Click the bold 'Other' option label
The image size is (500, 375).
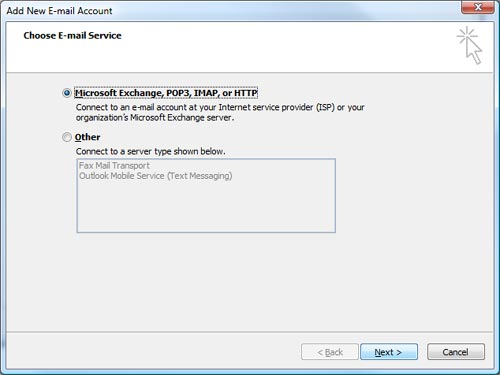(87, 137)
